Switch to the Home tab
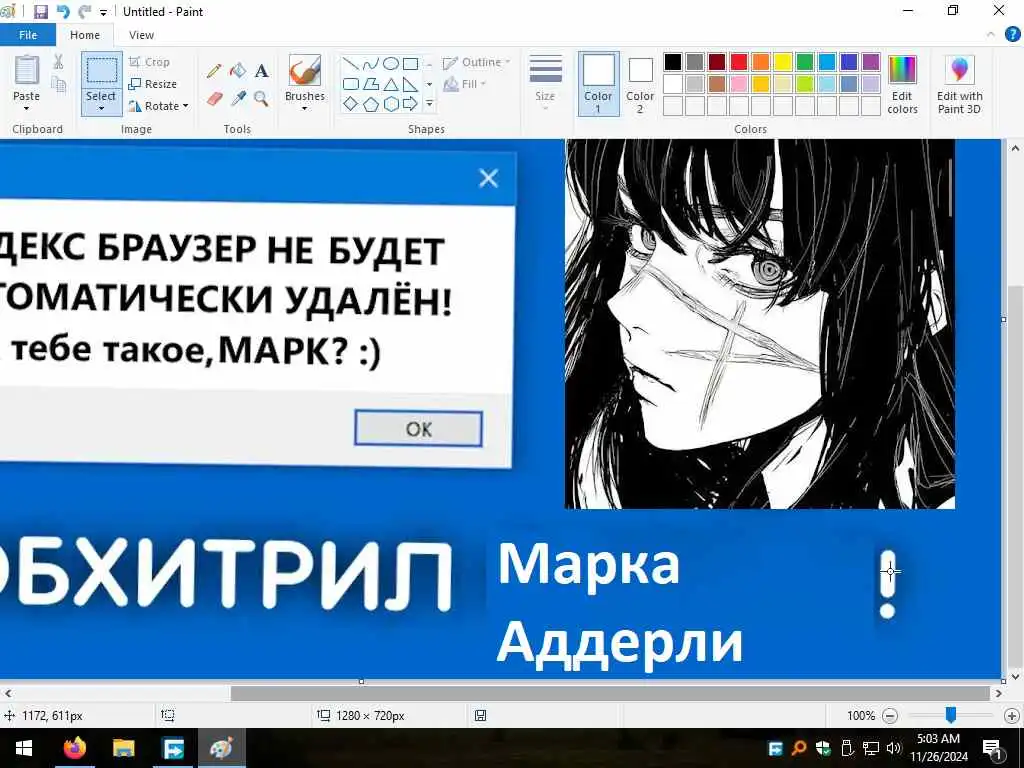The height and width of the screenshot is (768, 1024). 85,35
